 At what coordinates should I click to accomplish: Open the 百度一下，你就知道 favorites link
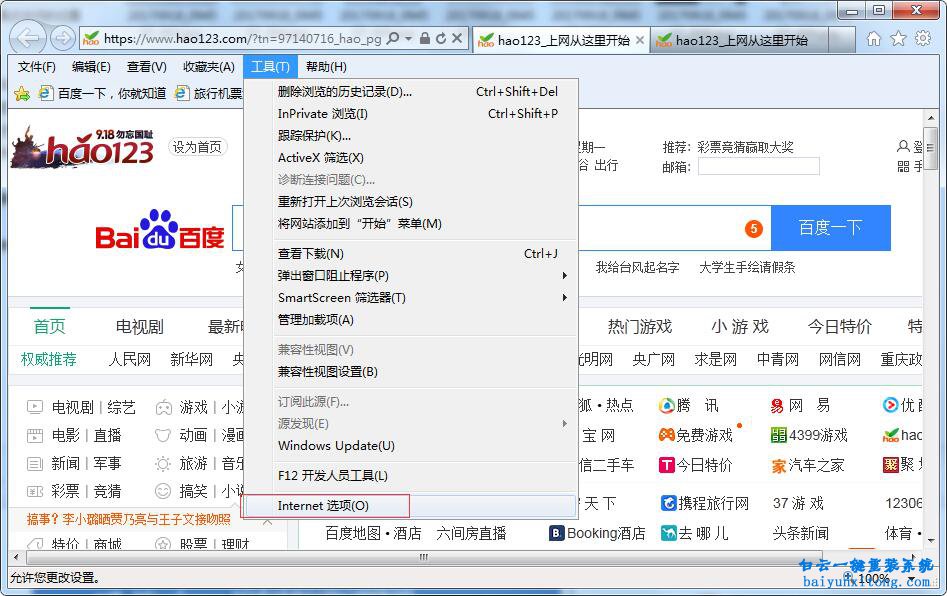pos(103,94)
